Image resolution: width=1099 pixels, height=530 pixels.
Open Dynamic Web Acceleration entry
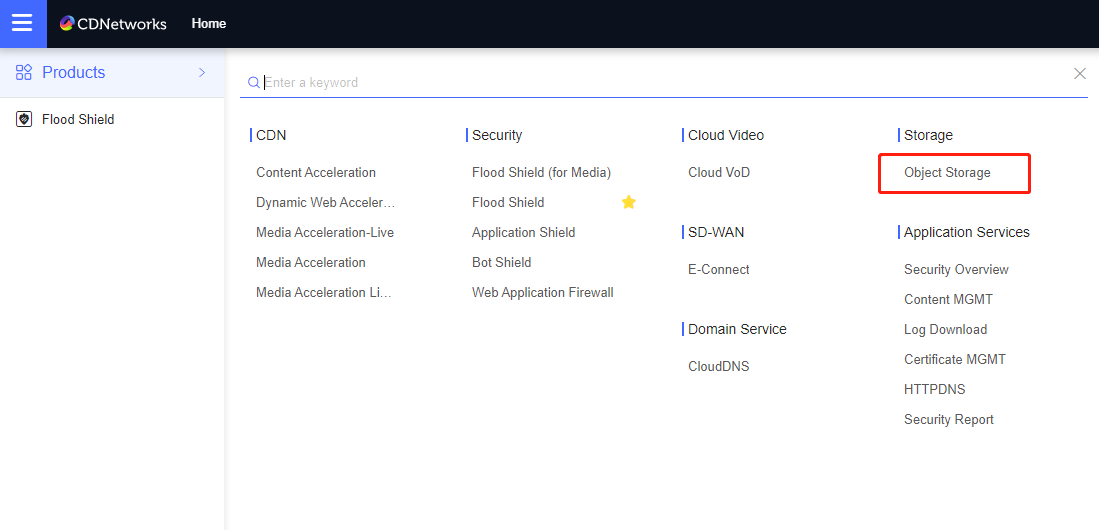click(326, 203)
